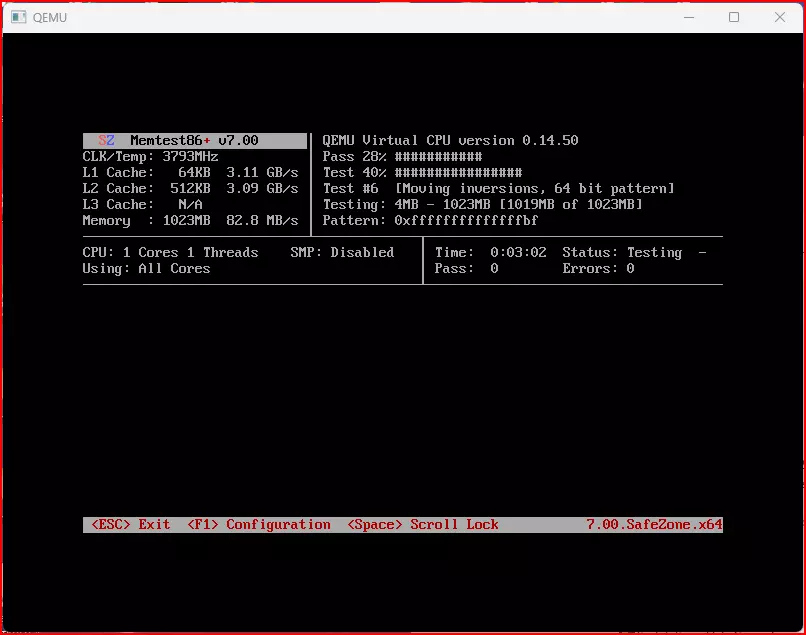Click the QEMU Virtual CPU version text
The height and width of the screenshot is (635, 806).
[x=450, y=140]
